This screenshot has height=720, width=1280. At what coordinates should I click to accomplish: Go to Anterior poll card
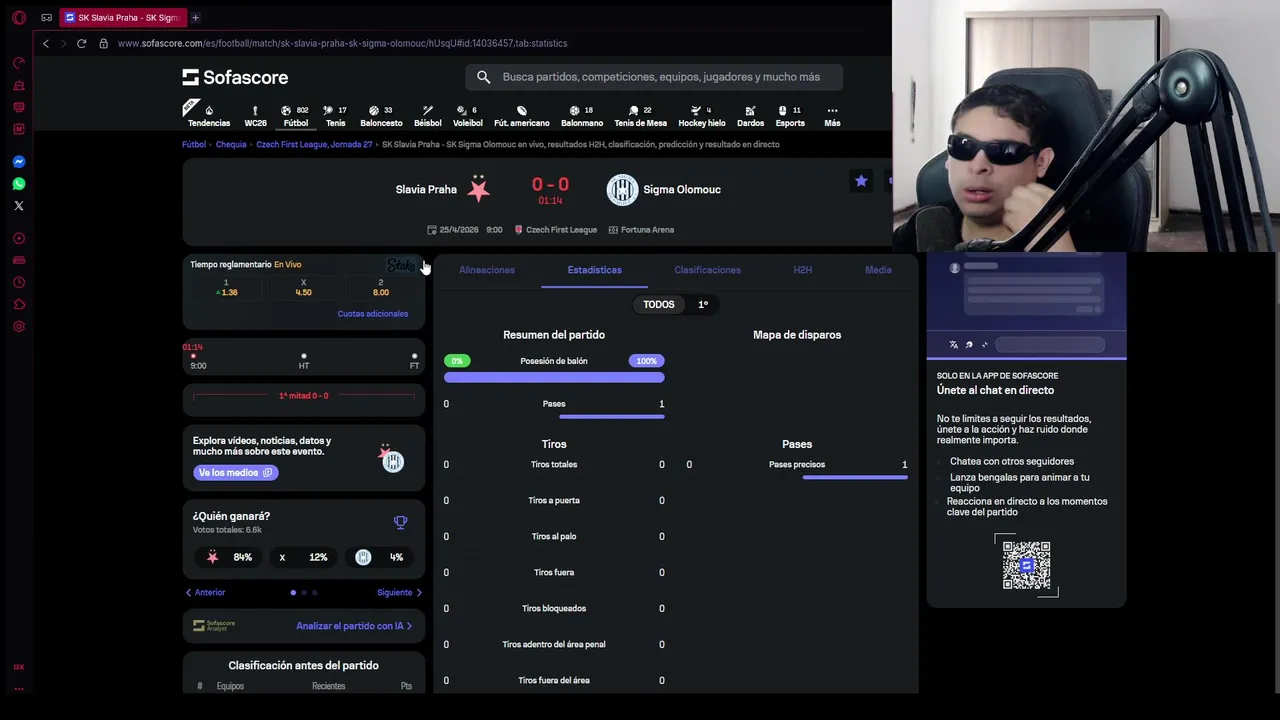205,592
